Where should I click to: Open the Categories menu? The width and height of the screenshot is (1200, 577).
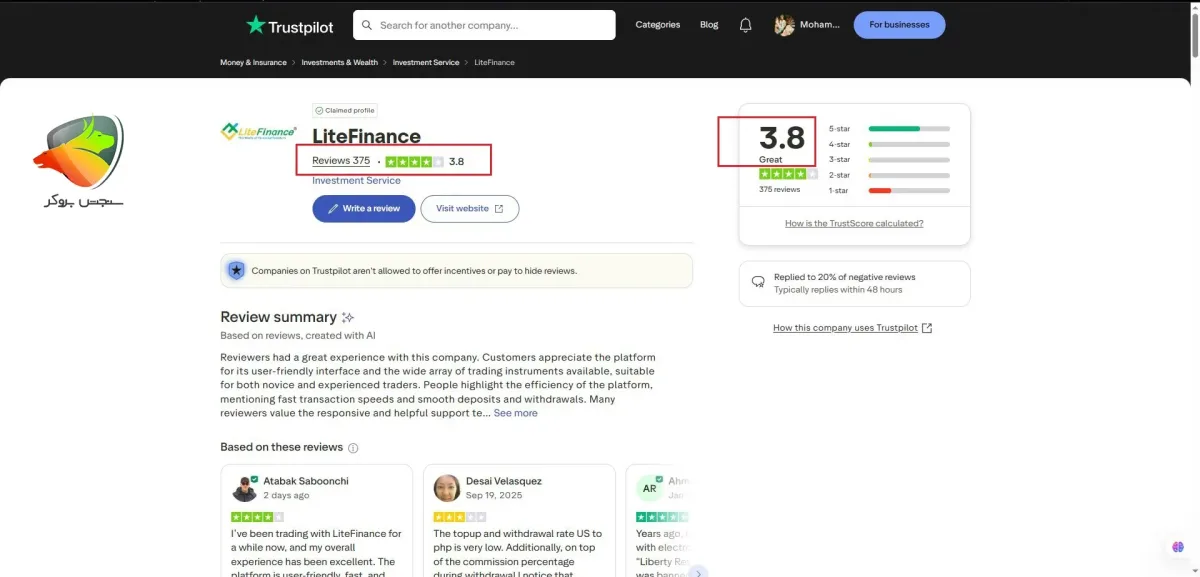click(657, 25)
